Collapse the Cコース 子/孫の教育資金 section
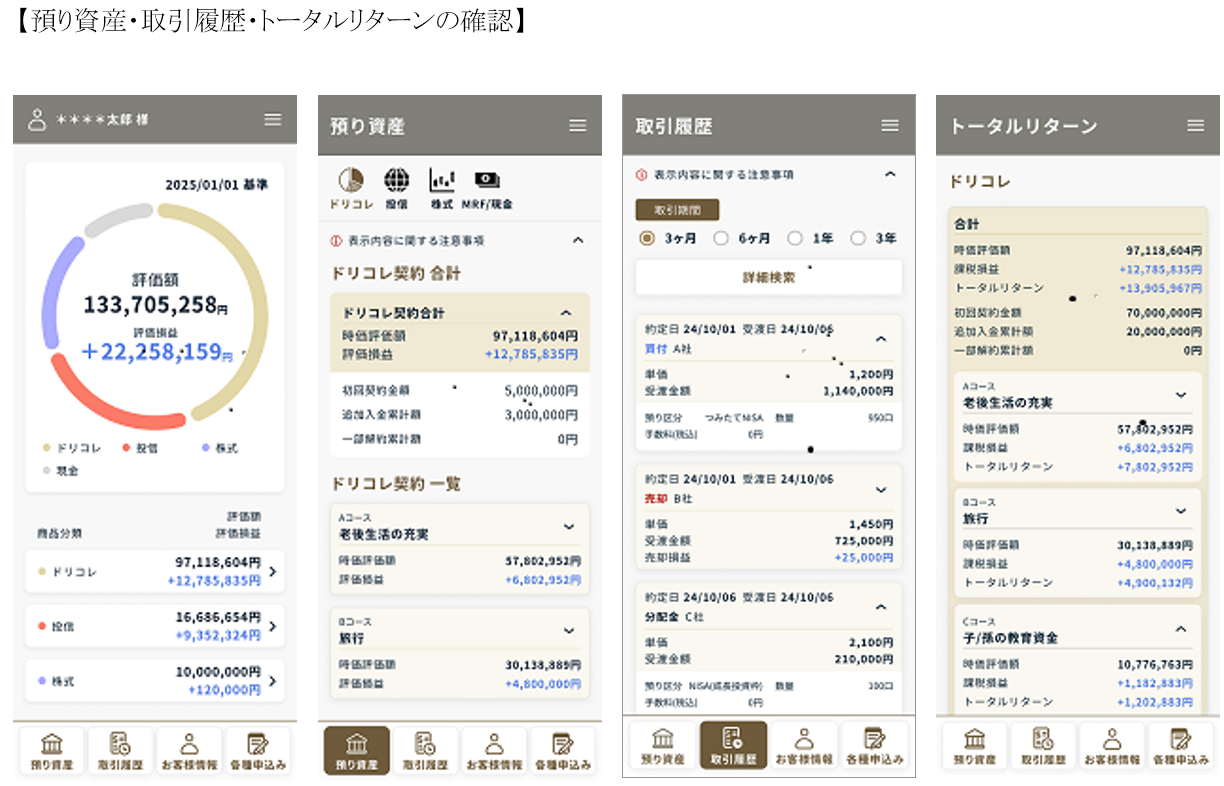The image size is (1224, 786). coord(1181,629)
